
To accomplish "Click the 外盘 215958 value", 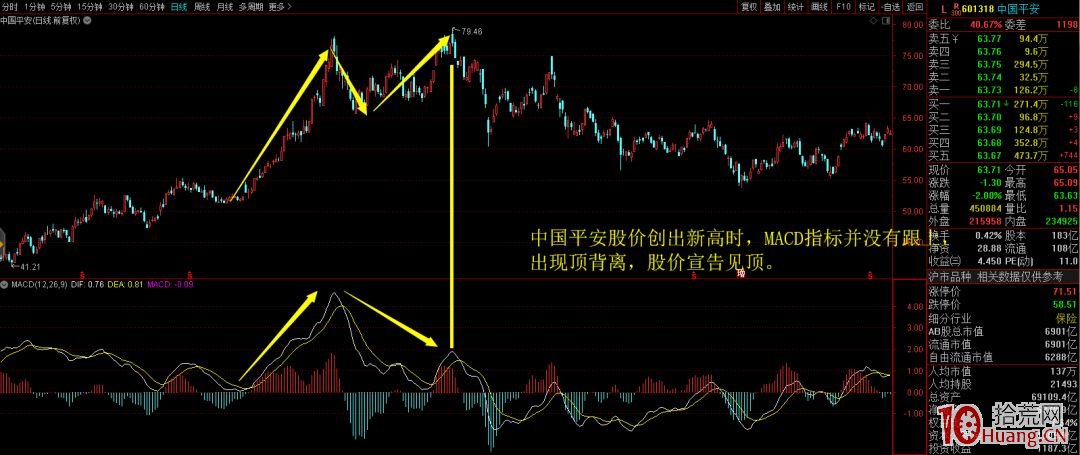I will coord(984,221).
